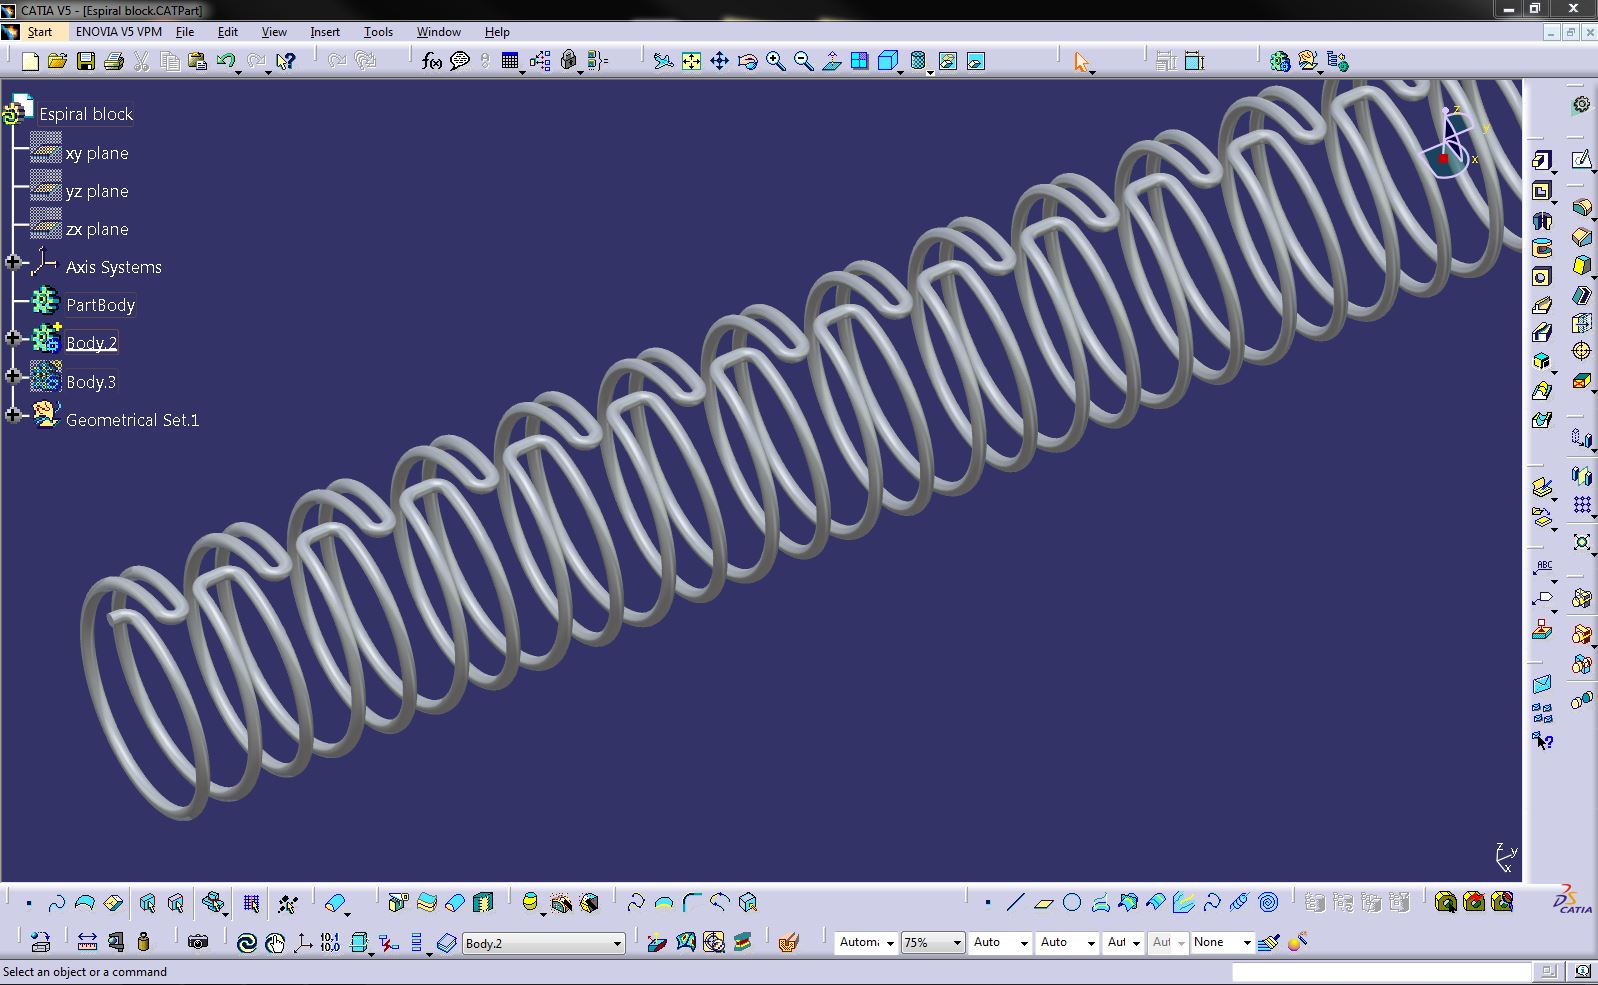Viewport: 1598px width, 985px height.
Task: Click the Normal View icon
Action: [831, 62]
